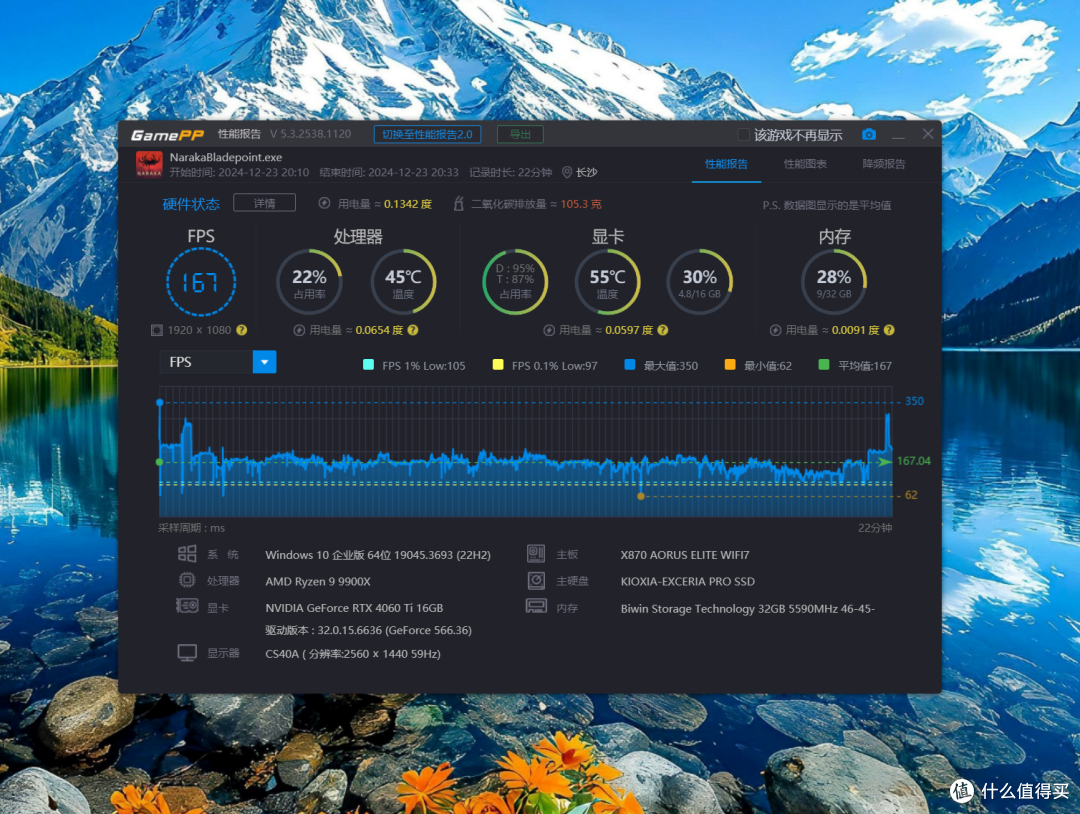Click the GPU D:95% T:87% usage gauge
1080x814 pixels.
(x=515, y=282)
